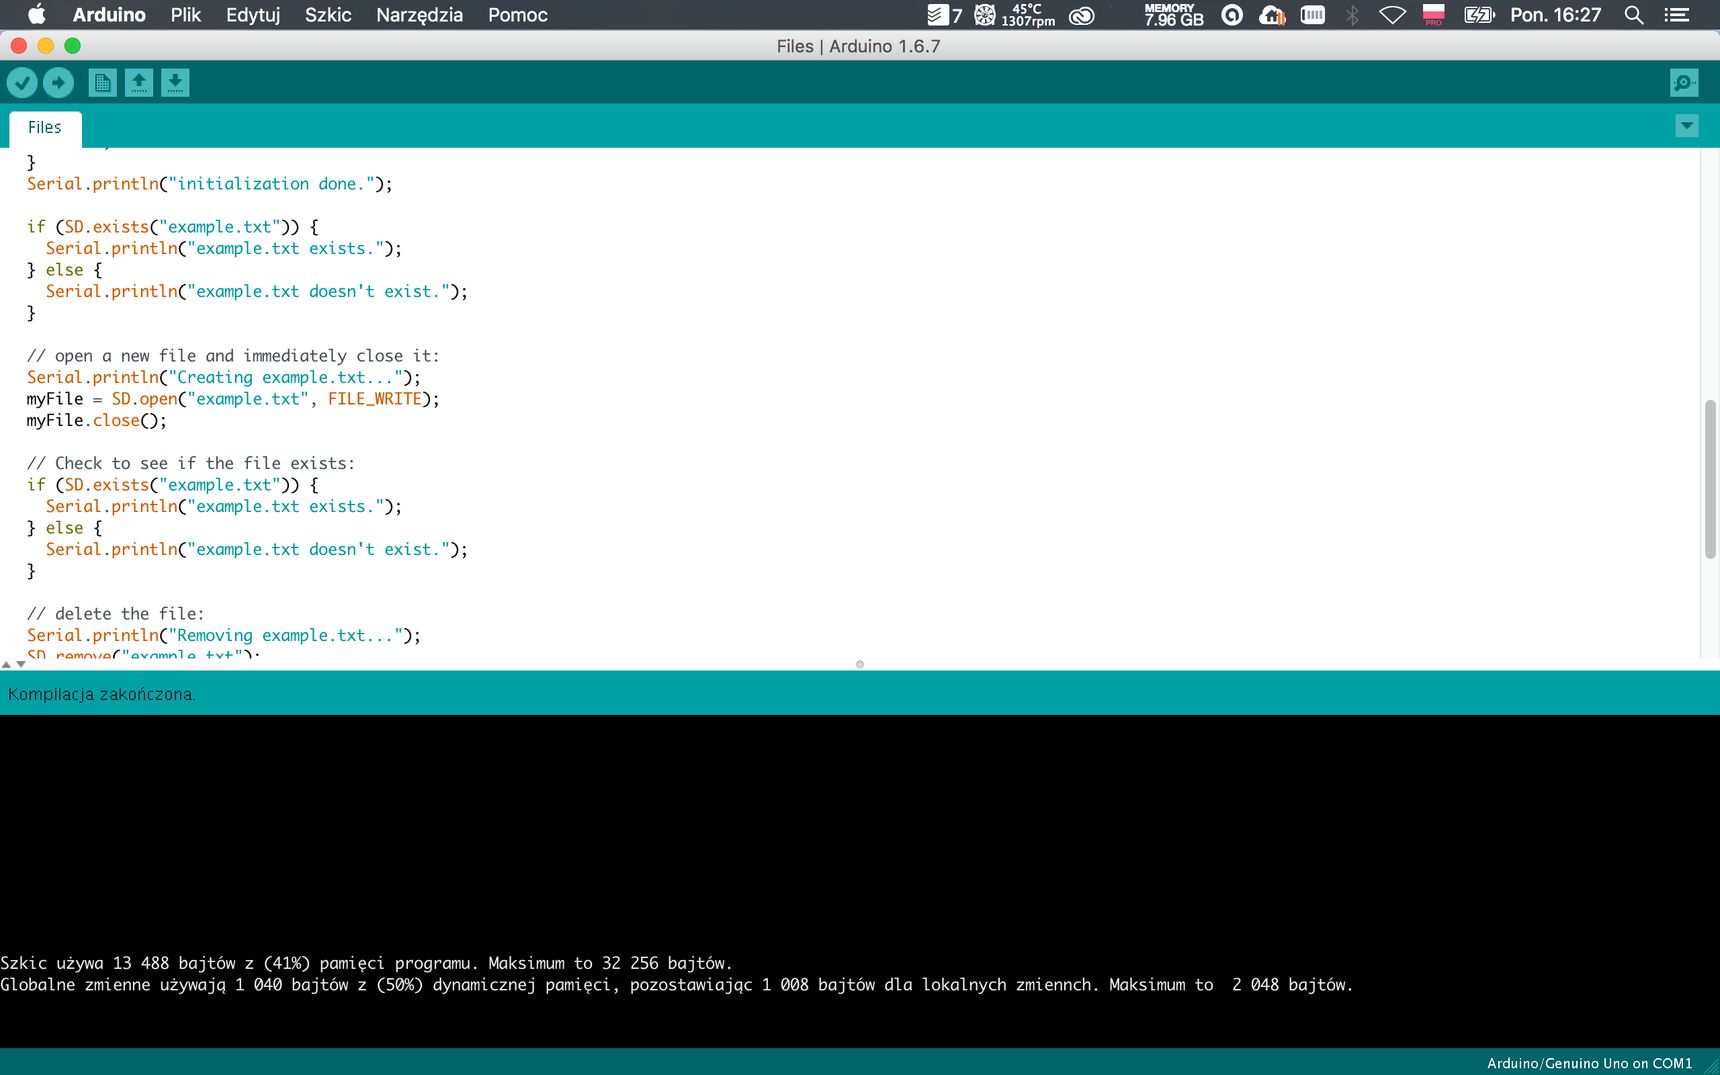This screenshot has width=1720, height=1075.
Task: Click the 'Removing example.txt...' println line
Action: 224,635
